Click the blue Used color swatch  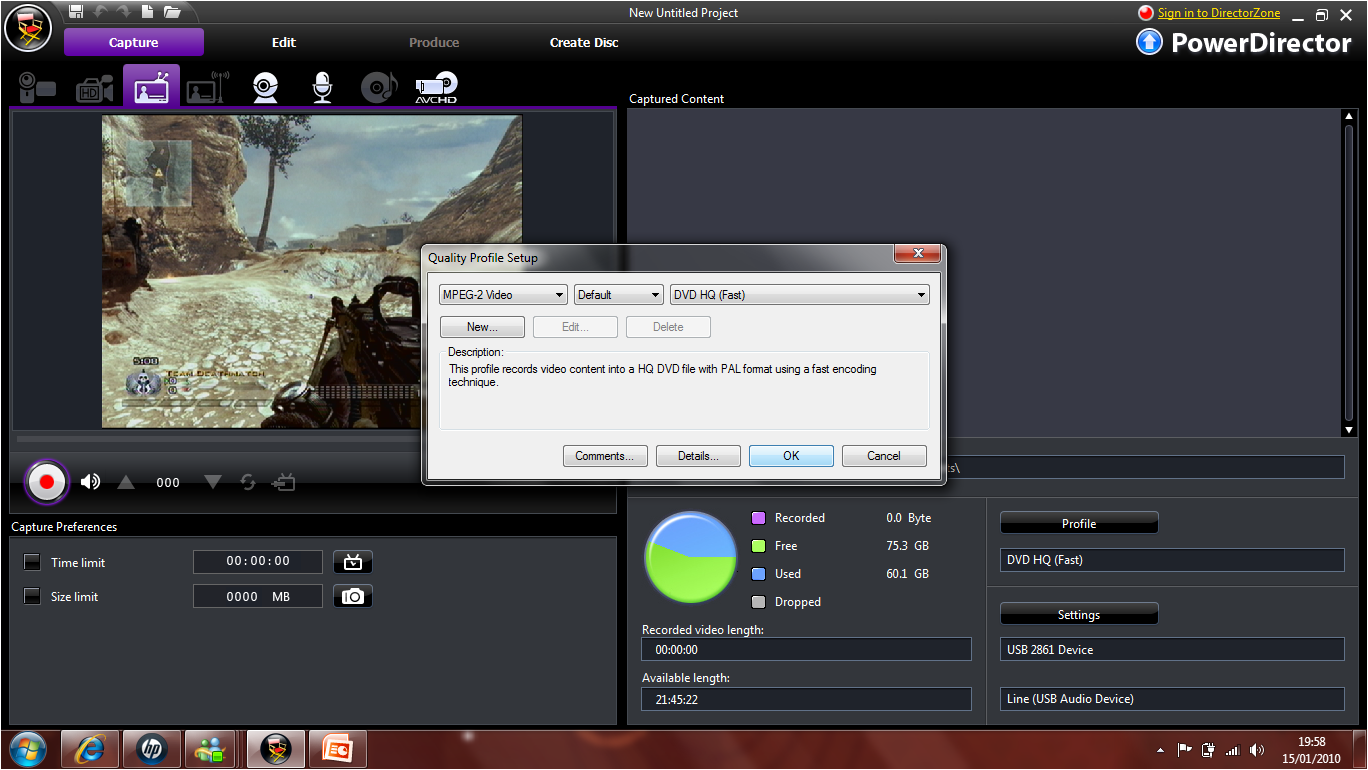tap(758, 574)
